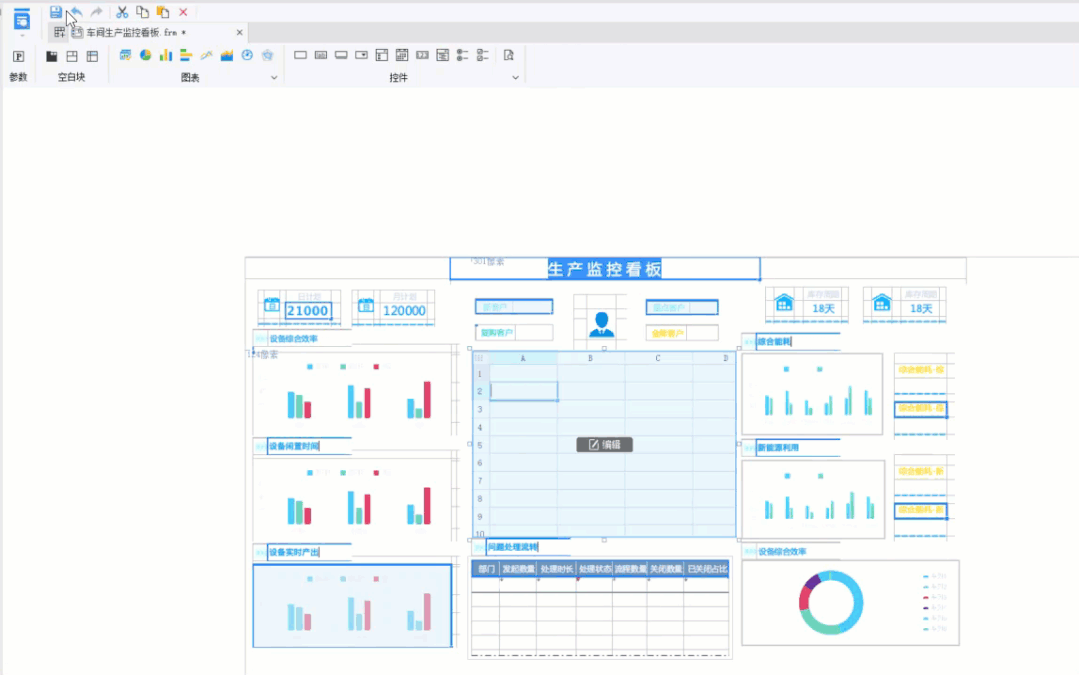This screenshot has width=1079, height=675.
Task: Save the template with the floppy disk icon
Action: click(56, 12)
